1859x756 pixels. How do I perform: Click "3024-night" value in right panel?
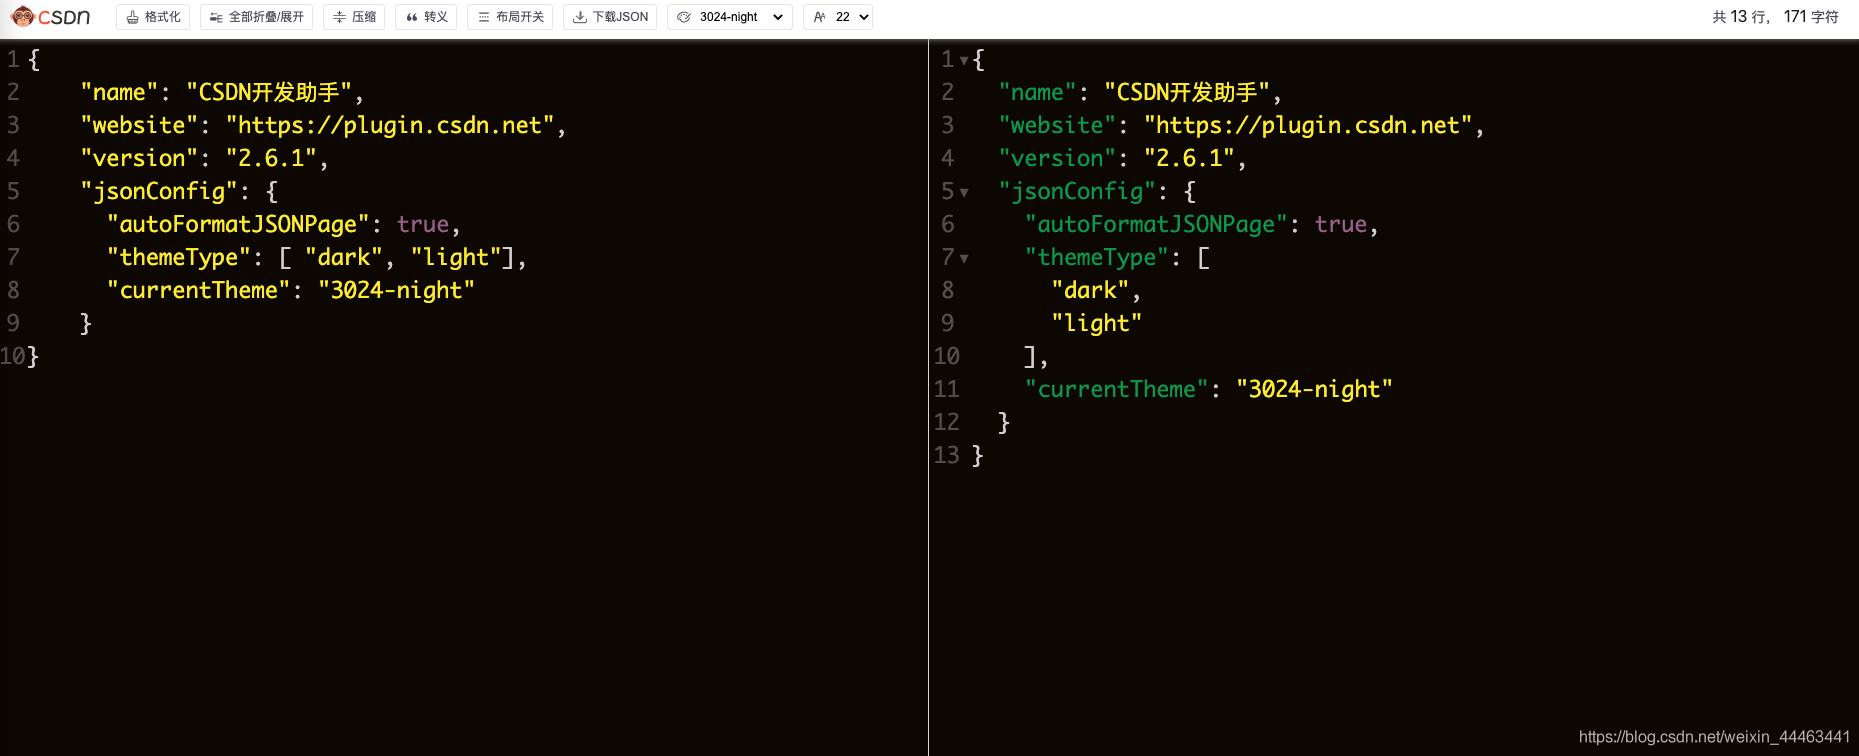click(1314, 389)
